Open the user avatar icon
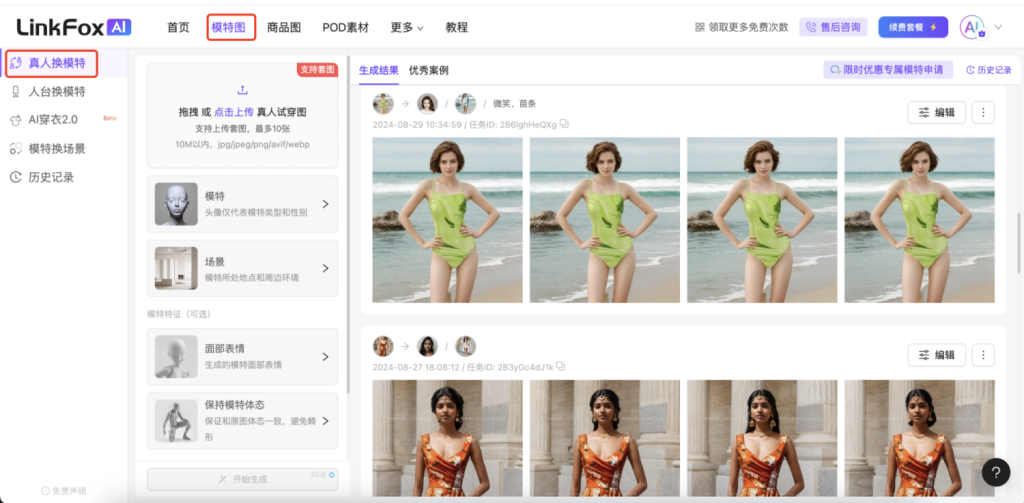This screenshot has height=503, width=1024. (972, 27)
